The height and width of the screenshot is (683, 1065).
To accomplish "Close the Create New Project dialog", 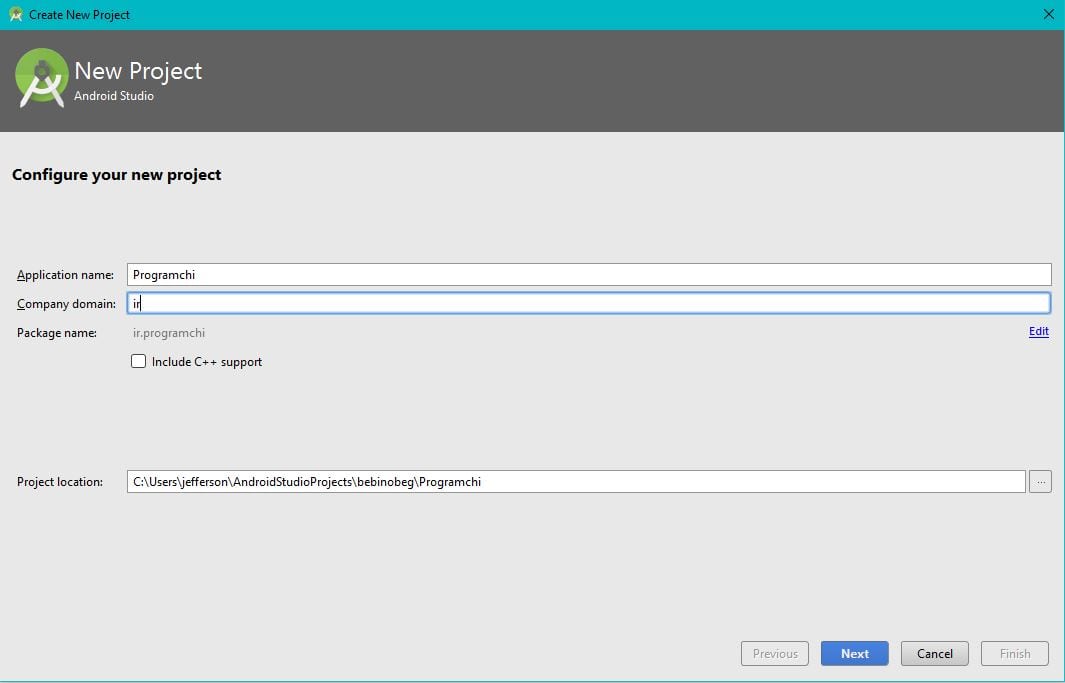I will (1049, 14).
